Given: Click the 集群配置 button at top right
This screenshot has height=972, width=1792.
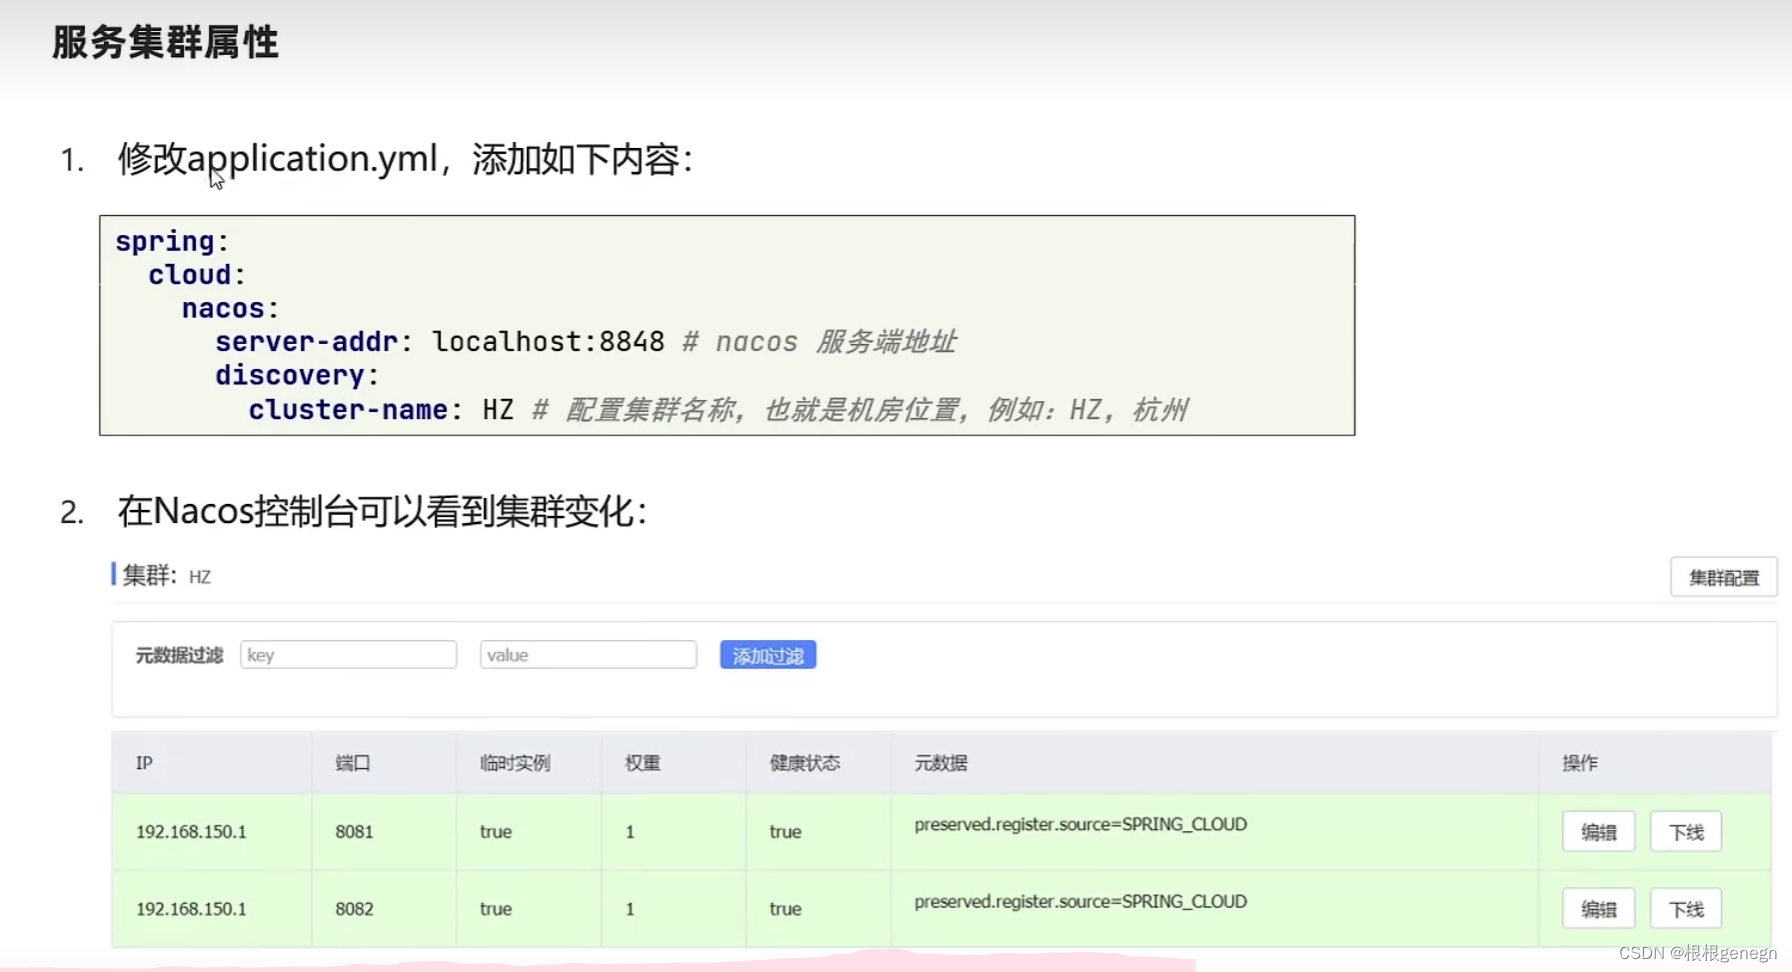Looking at the screenshot, I should (x=1722, y=577).
